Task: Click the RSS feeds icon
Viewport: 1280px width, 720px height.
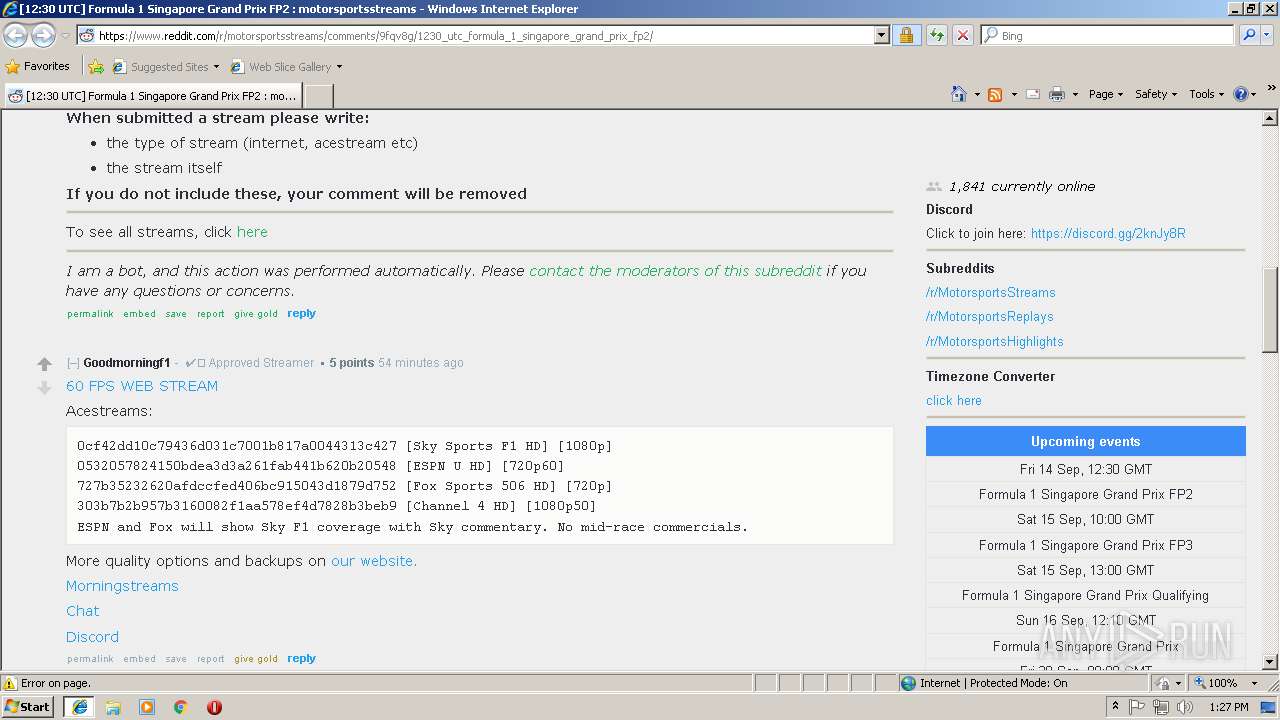Action: [x=995, y=94]
